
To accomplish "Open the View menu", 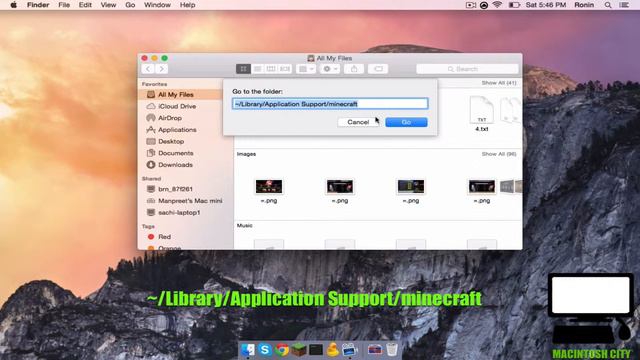I will point(108,5).
